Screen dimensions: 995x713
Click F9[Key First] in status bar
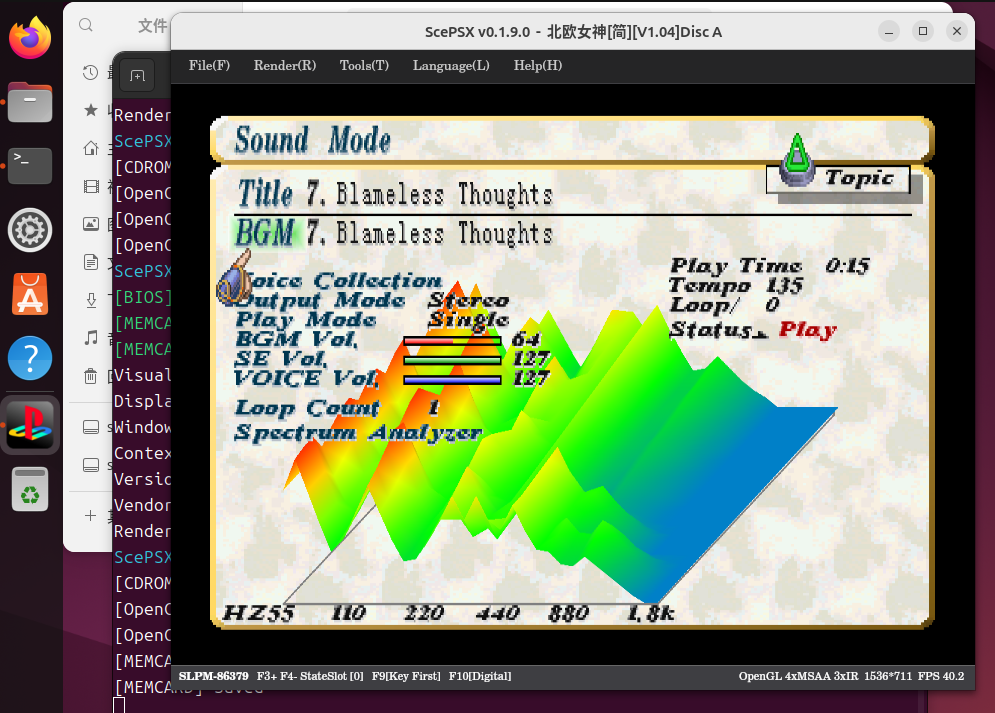click(406, 676)
